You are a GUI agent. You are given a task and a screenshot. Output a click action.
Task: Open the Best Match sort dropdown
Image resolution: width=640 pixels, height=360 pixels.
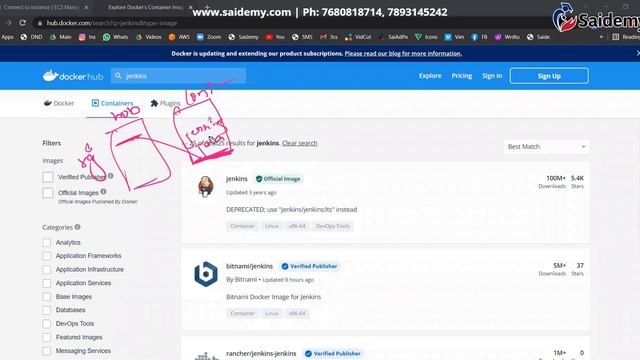547,147
